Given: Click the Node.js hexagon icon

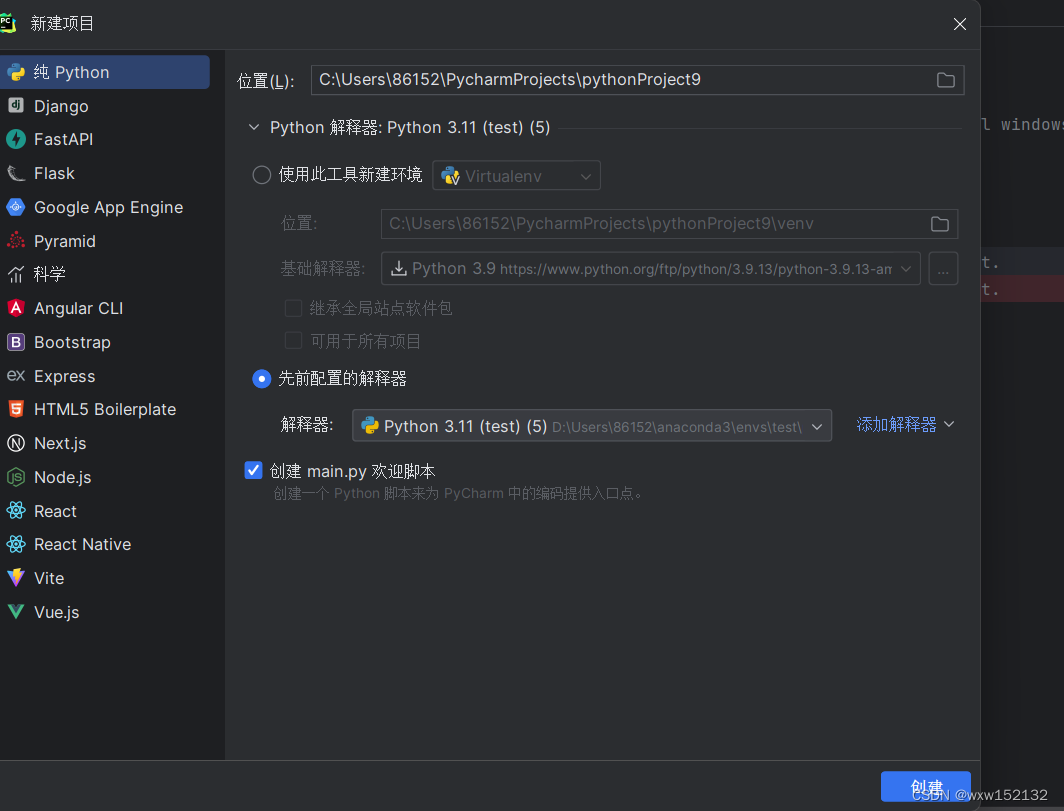Looking at the screenshot, I should [x=16, y=477].
